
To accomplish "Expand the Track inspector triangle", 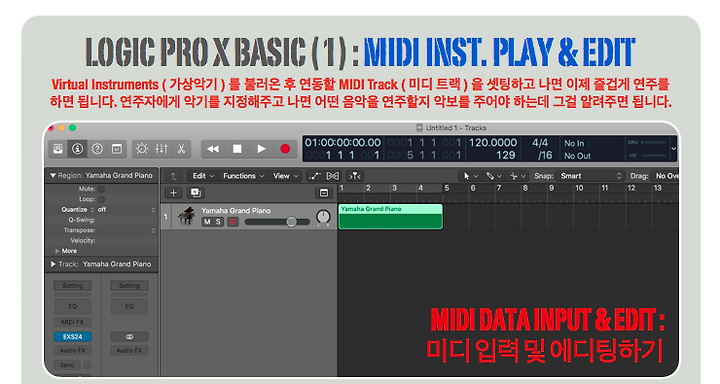I will [x=53, y=264].
